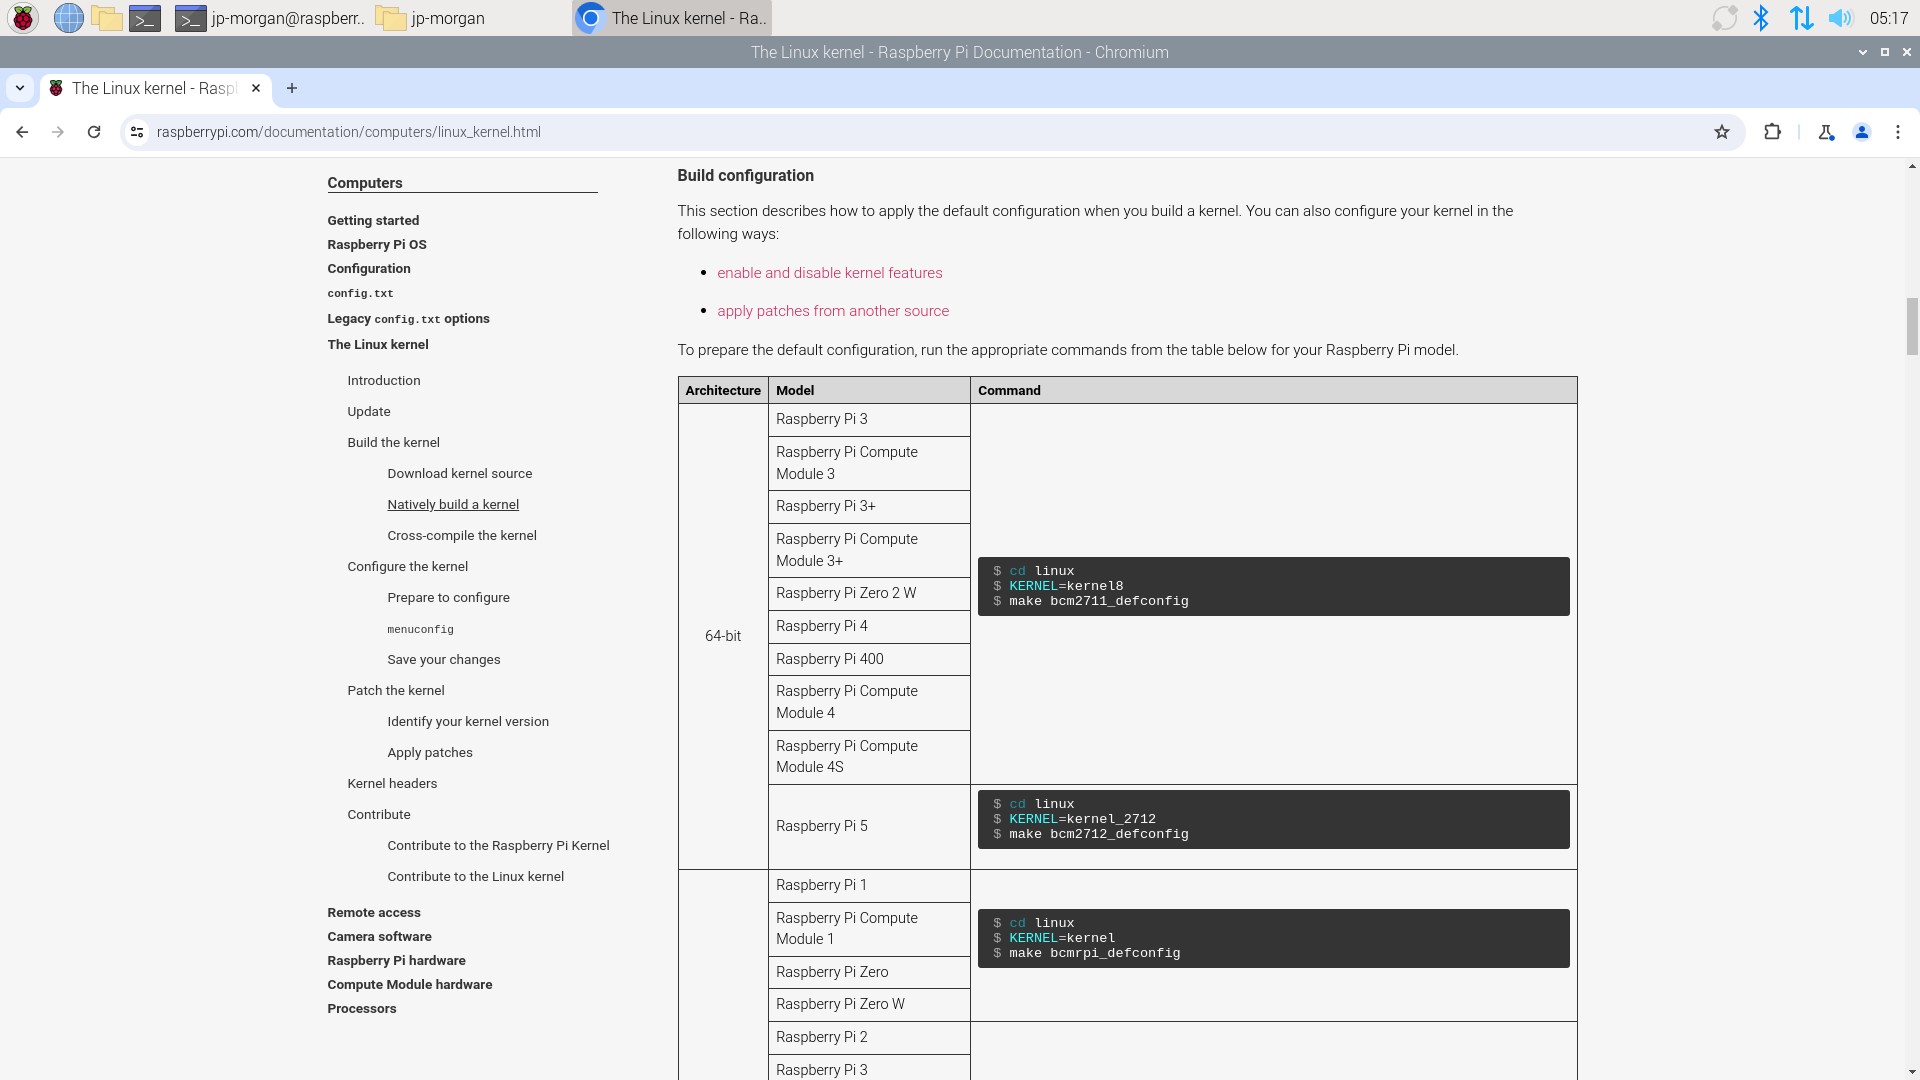The image size is (1920, 1080).
Task: Open Remote access sidebar section
Action: [x=374, y=913]
